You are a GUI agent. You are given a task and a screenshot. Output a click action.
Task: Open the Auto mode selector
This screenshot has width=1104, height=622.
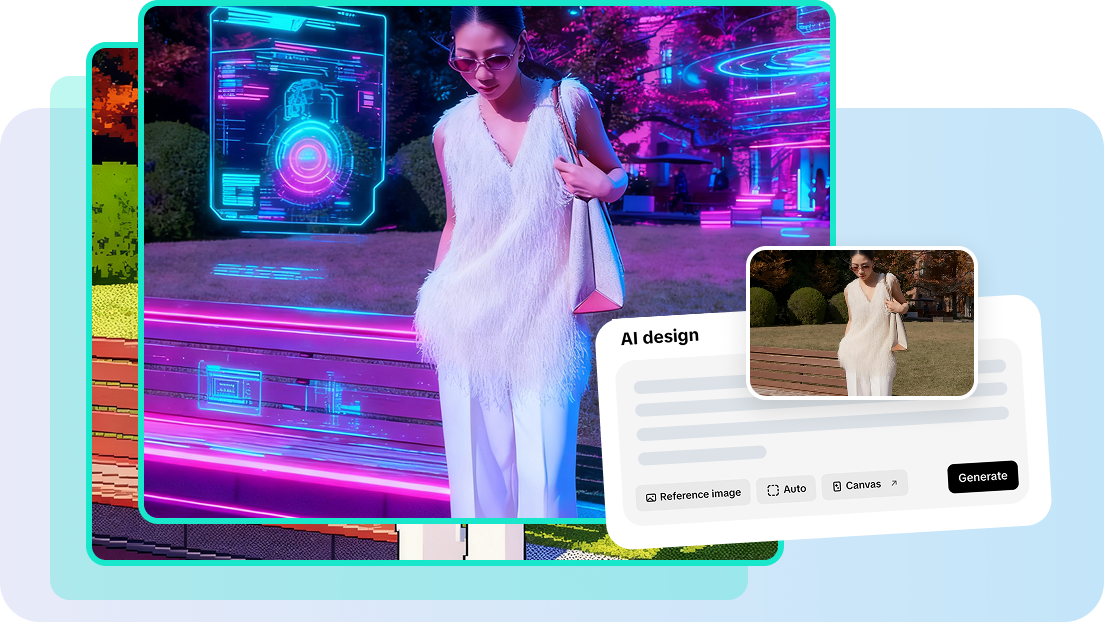(x=787, y=488)
